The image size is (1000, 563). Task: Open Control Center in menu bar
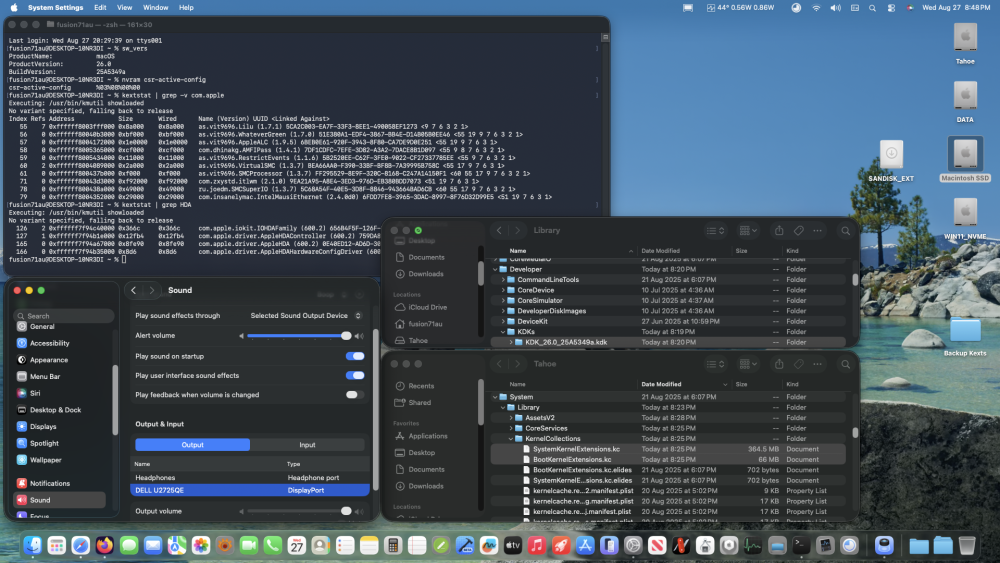point(891,8)
